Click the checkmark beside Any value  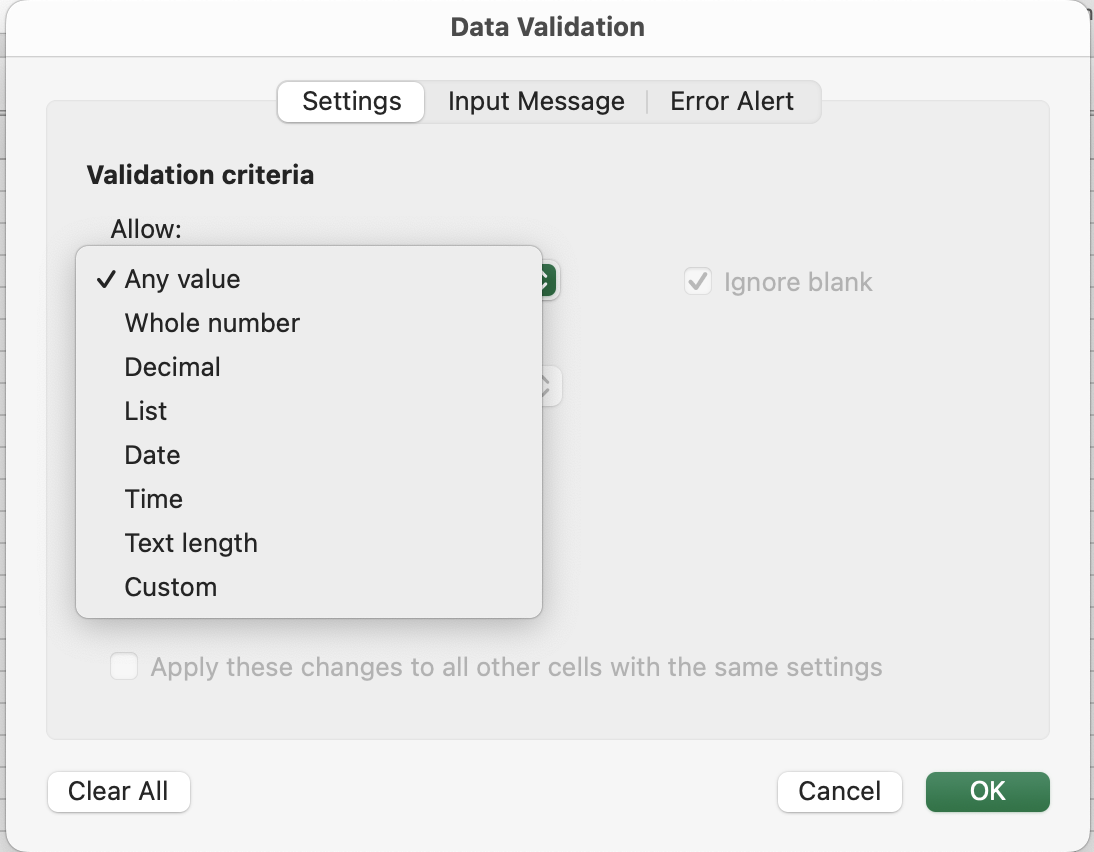click(x=105, y=279)
